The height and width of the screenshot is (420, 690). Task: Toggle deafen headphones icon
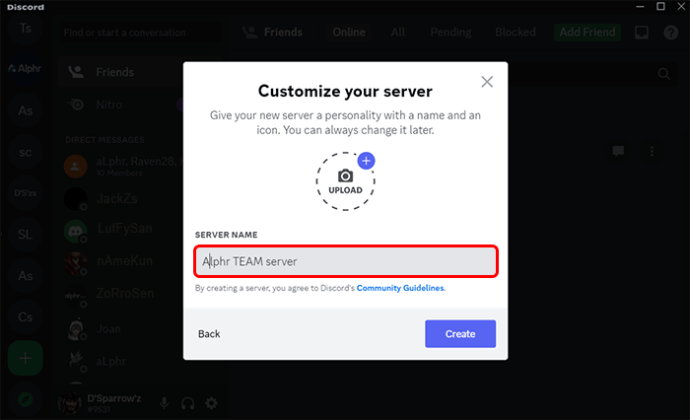pyautogui.click(x=188, y=403)
